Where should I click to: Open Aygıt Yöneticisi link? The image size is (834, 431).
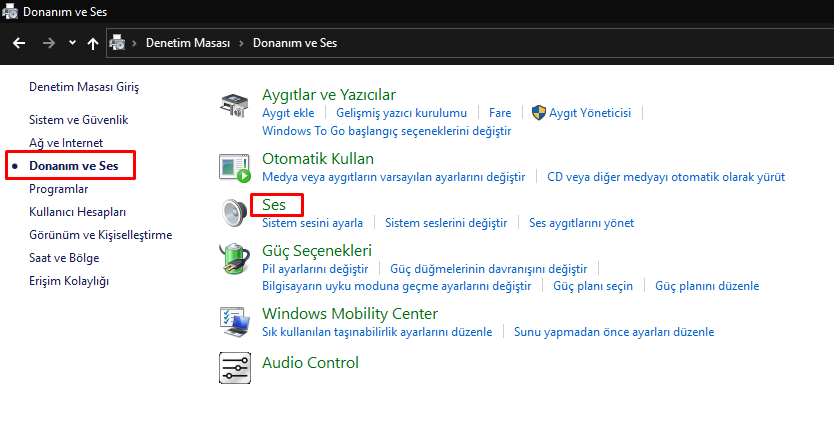click(x=590, y=113)
